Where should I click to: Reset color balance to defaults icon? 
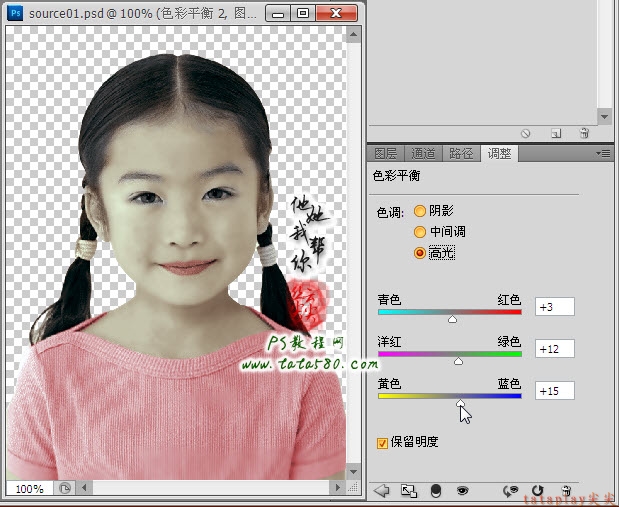537,491
